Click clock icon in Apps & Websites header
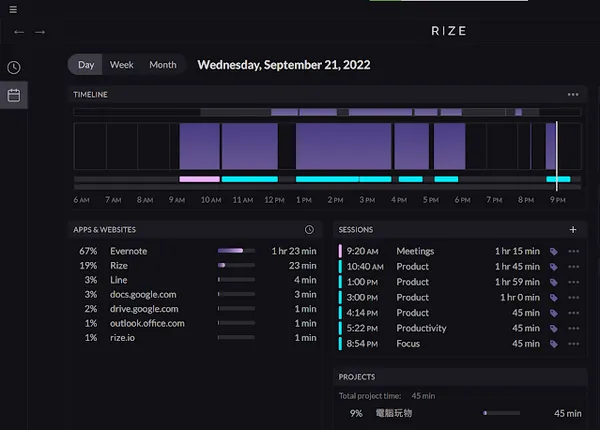Image resolution: width=600 pixels, height=430 pixels. [309, 230]
